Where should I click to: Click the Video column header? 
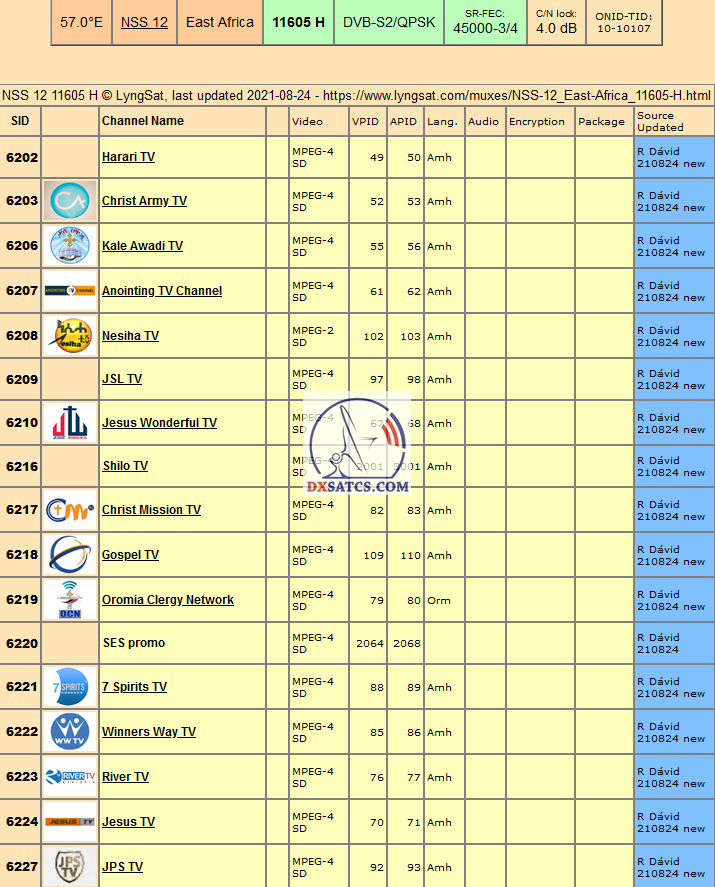tap(318, 121)
